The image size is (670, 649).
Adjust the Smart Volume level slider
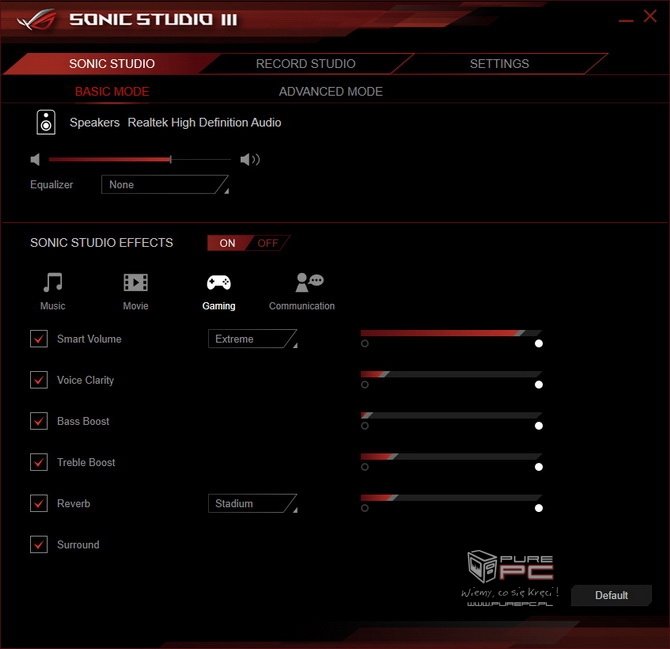coord(451,333)
